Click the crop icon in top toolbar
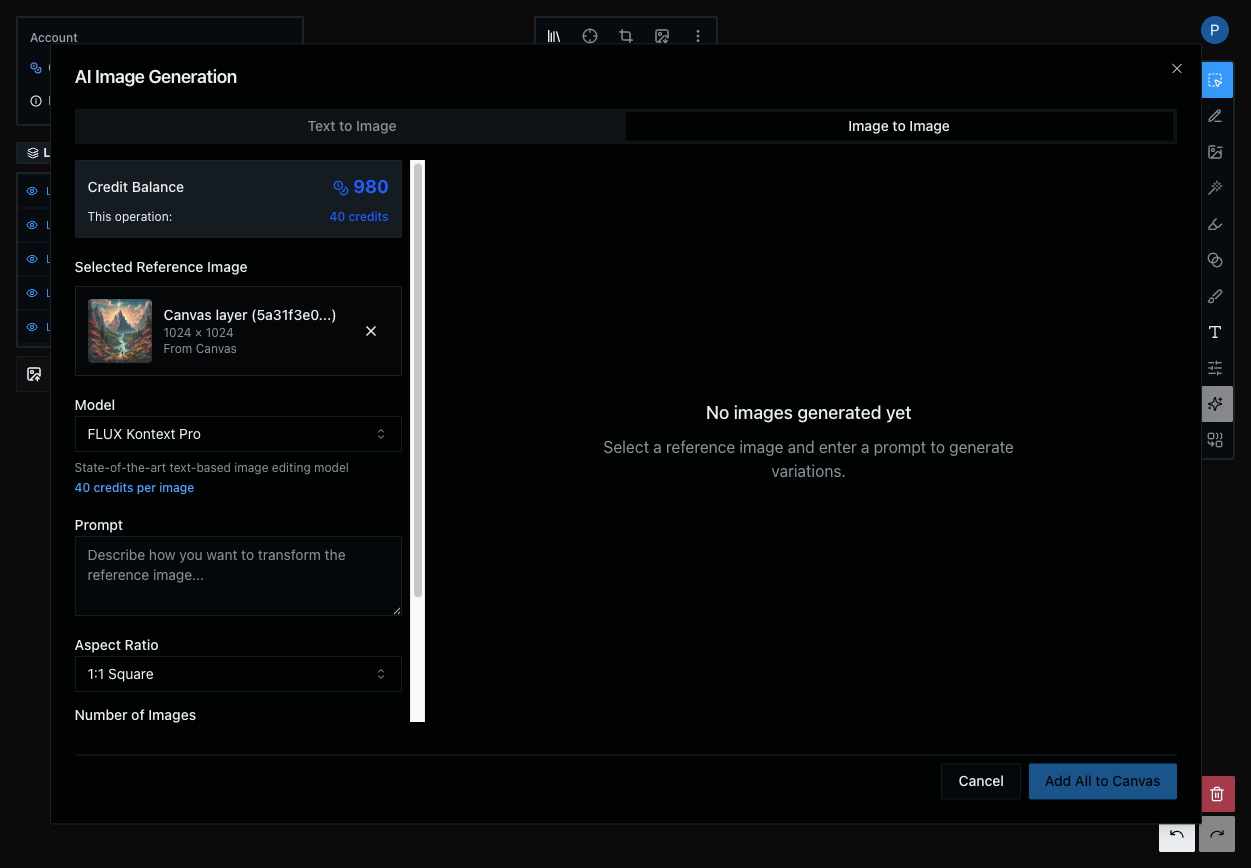Screen dimensions: 1251x868 (626, 36)
